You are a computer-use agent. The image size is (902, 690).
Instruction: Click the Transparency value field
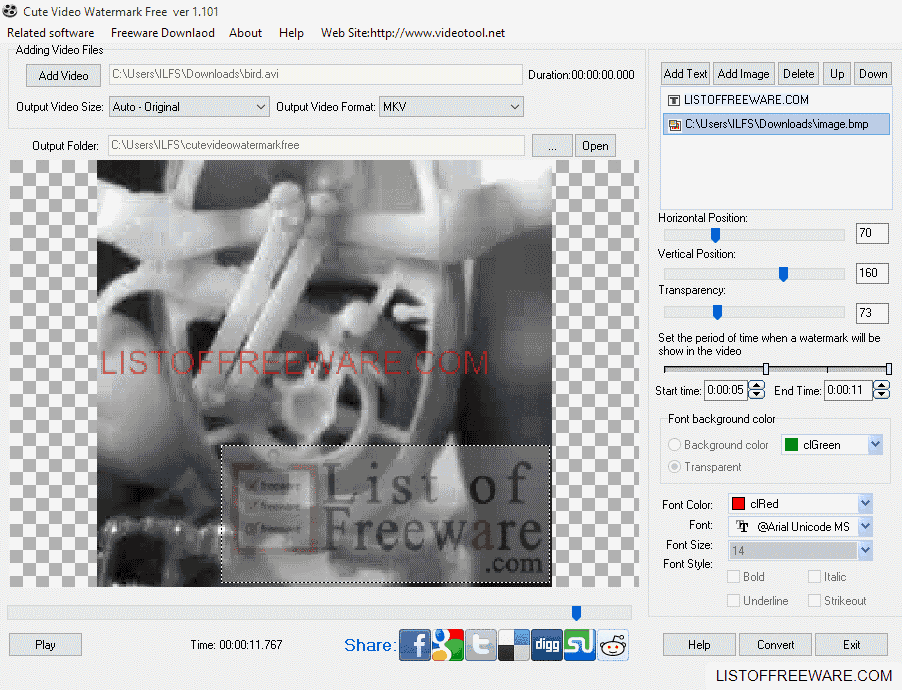click(x=872, y=312)
